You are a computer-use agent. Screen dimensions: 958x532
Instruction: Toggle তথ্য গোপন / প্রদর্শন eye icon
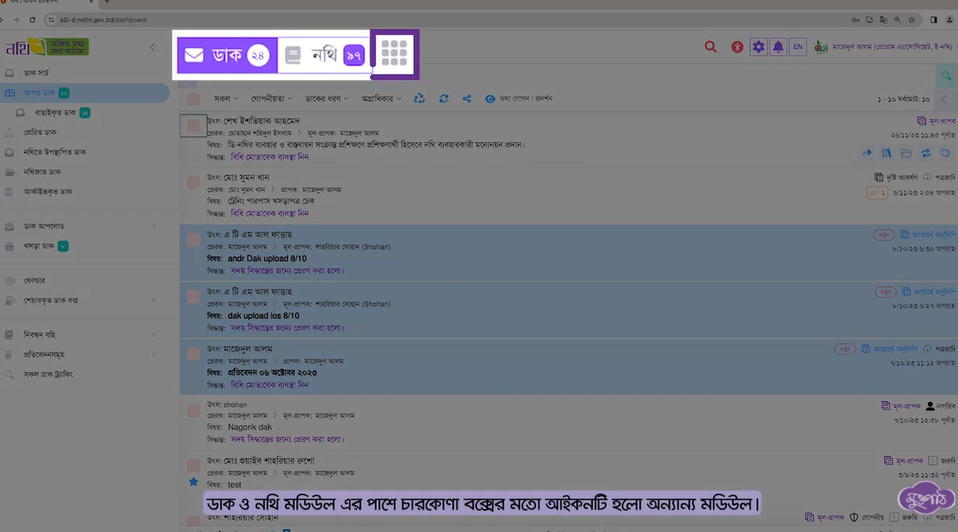490,99
